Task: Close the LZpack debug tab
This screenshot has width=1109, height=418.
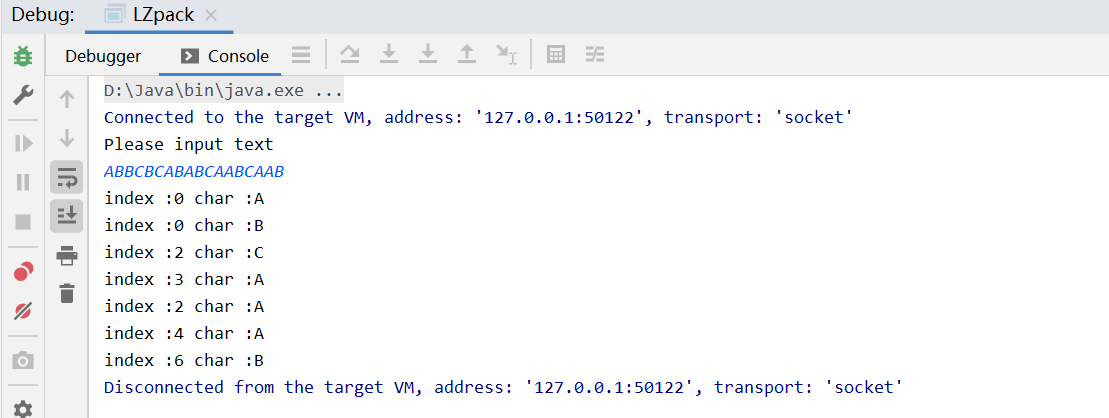Action: click(210, 16)
